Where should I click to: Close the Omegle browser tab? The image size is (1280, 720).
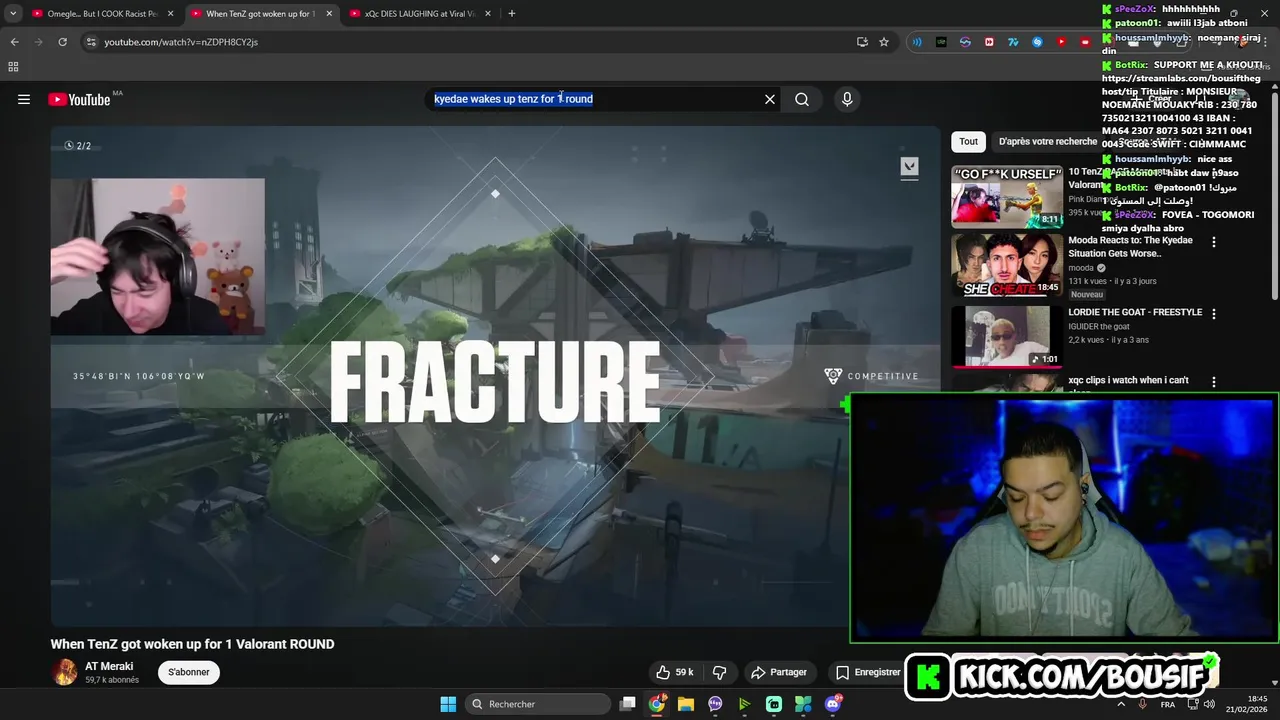pyautogui.click(x=171, y=14)
